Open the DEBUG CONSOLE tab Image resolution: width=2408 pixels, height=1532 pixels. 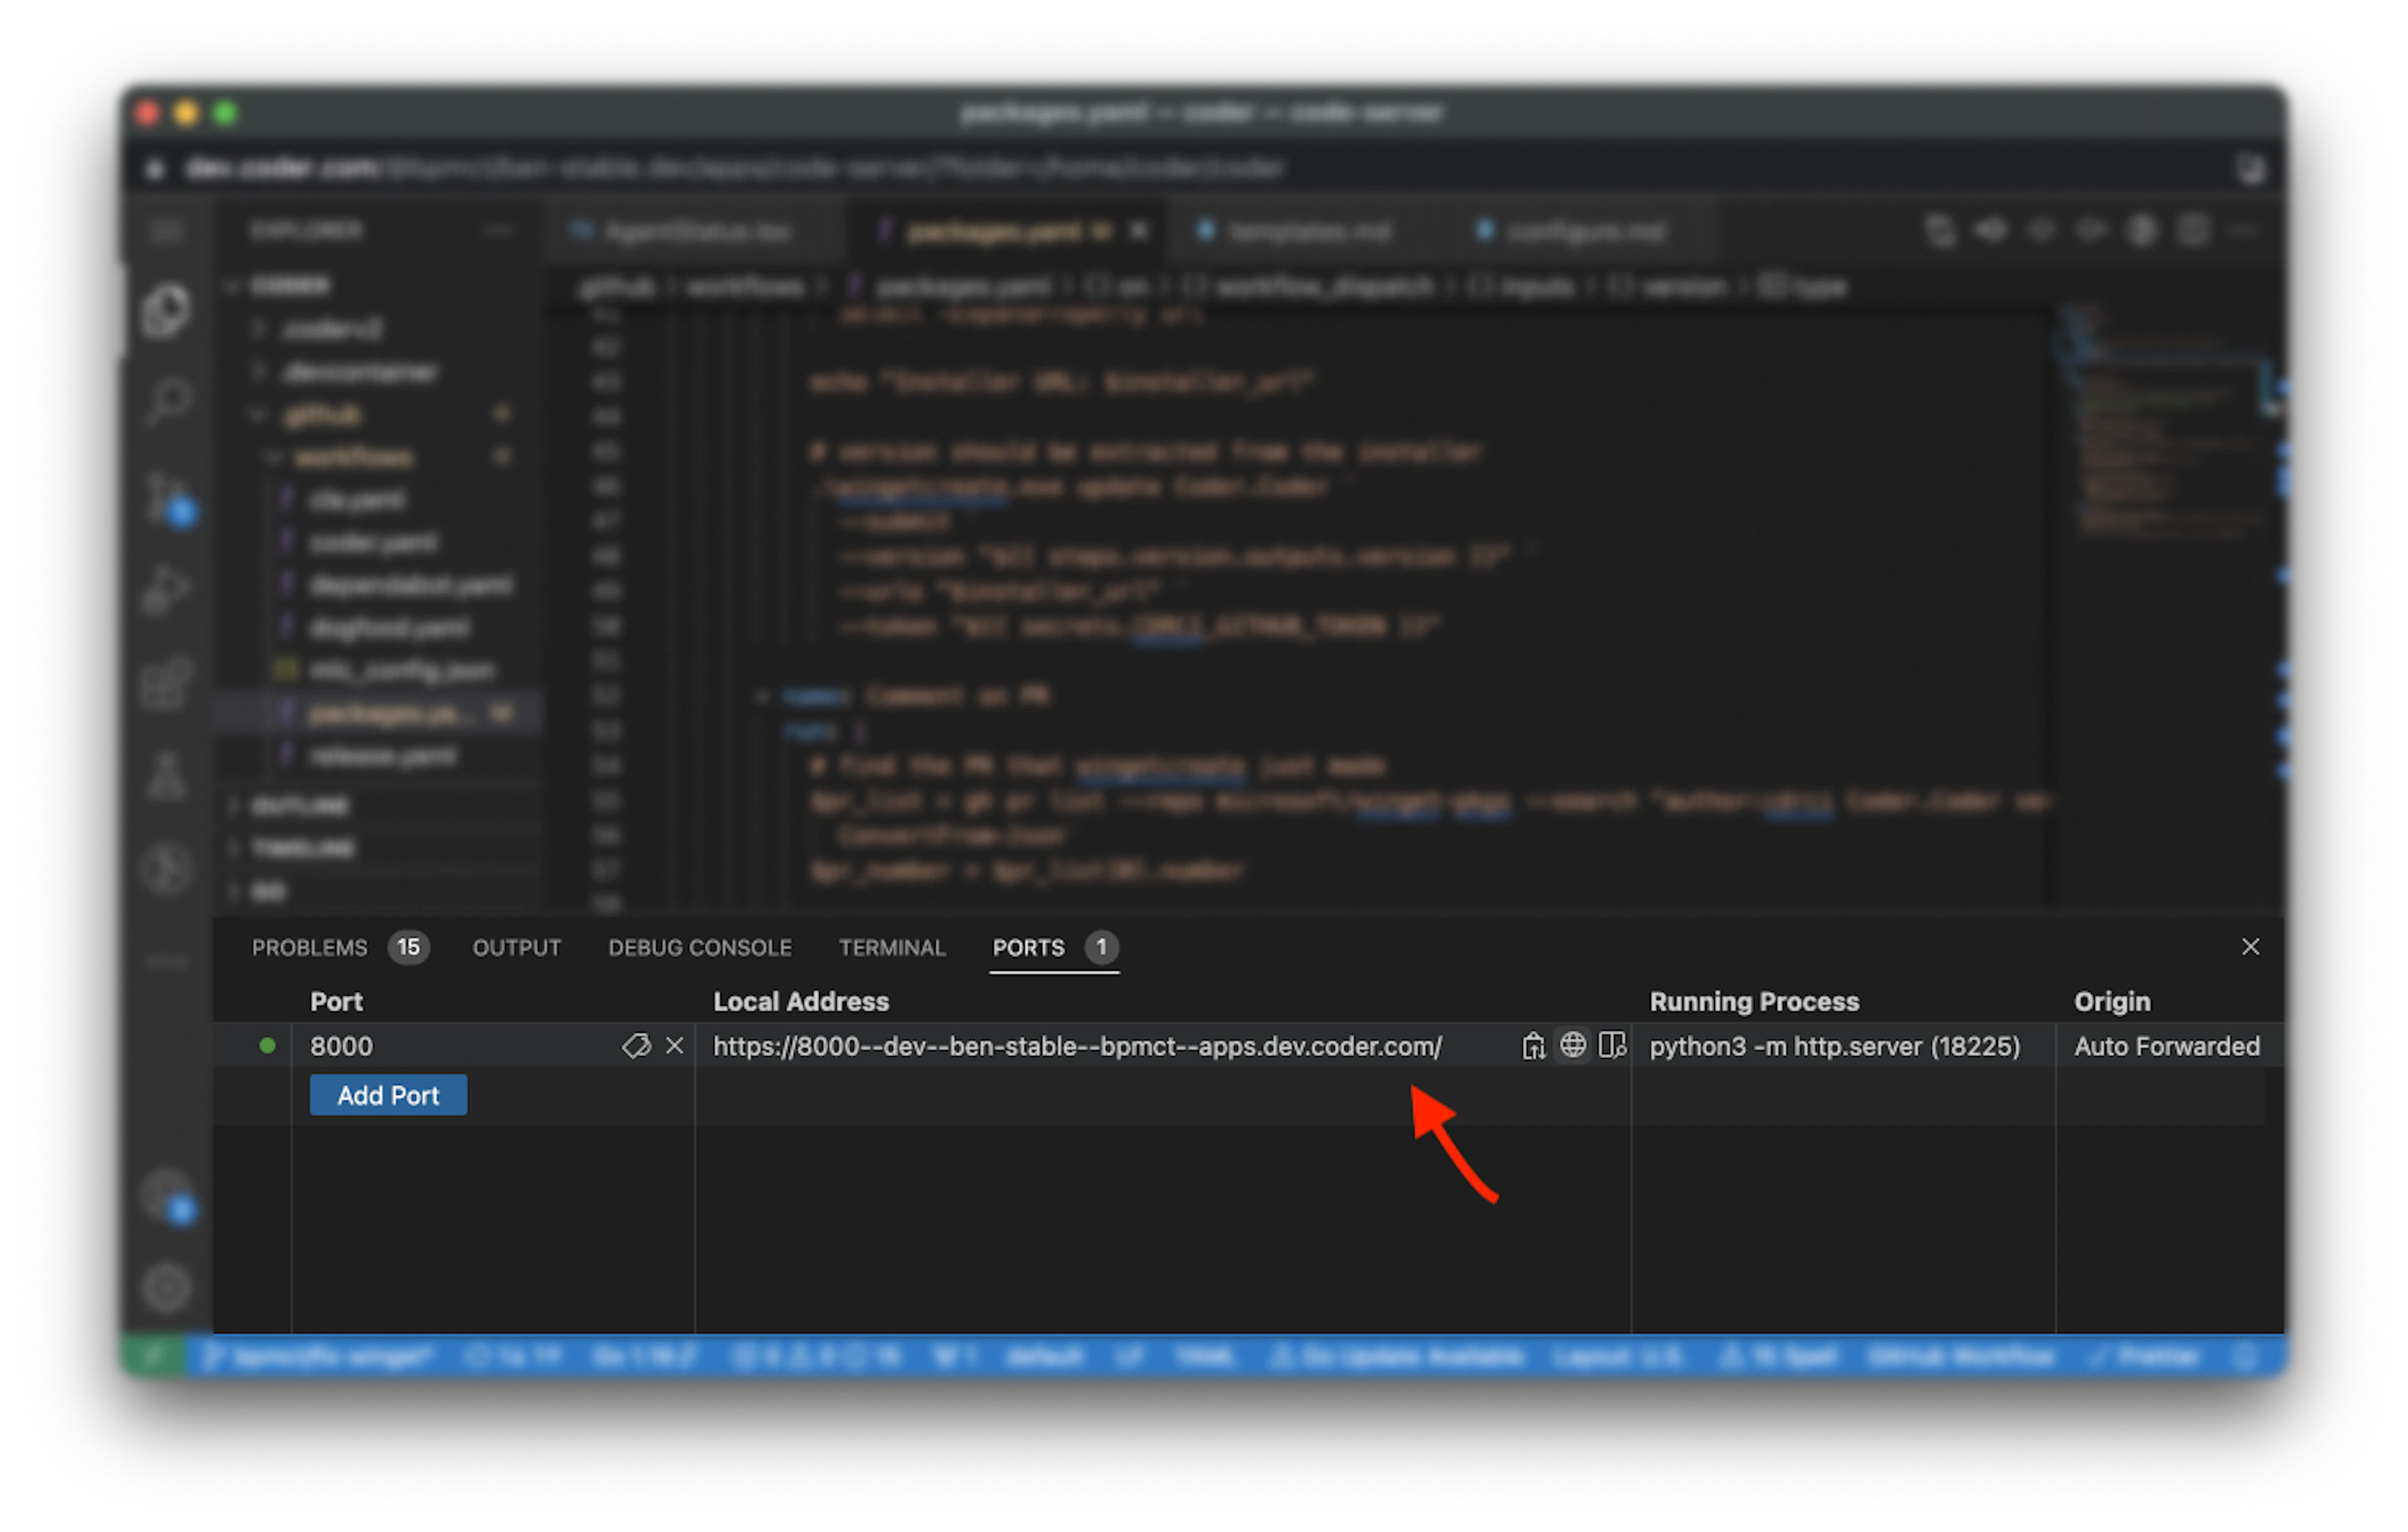[x=700, y=947]
